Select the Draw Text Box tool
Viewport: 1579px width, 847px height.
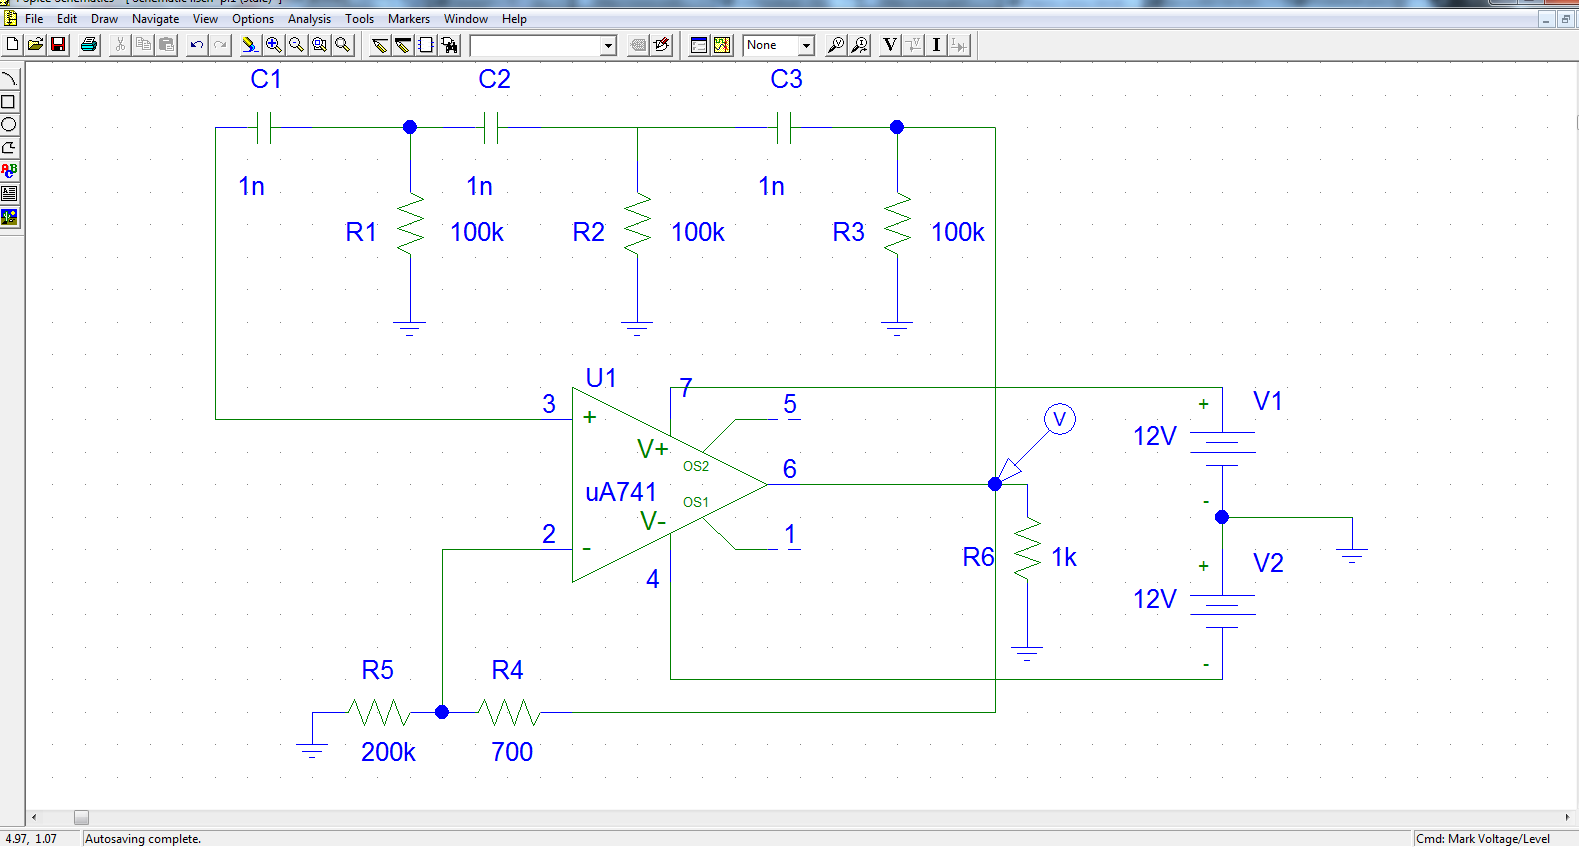coord(9,194)
